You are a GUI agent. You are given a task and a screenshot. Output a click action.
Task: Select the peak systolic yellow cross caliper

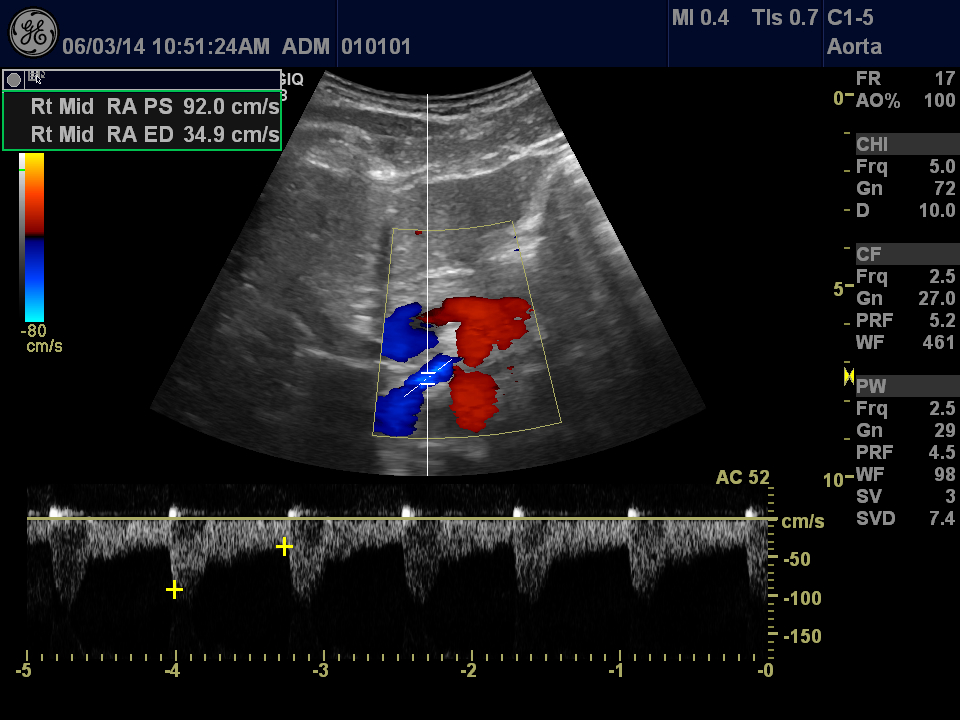(174, 590)
